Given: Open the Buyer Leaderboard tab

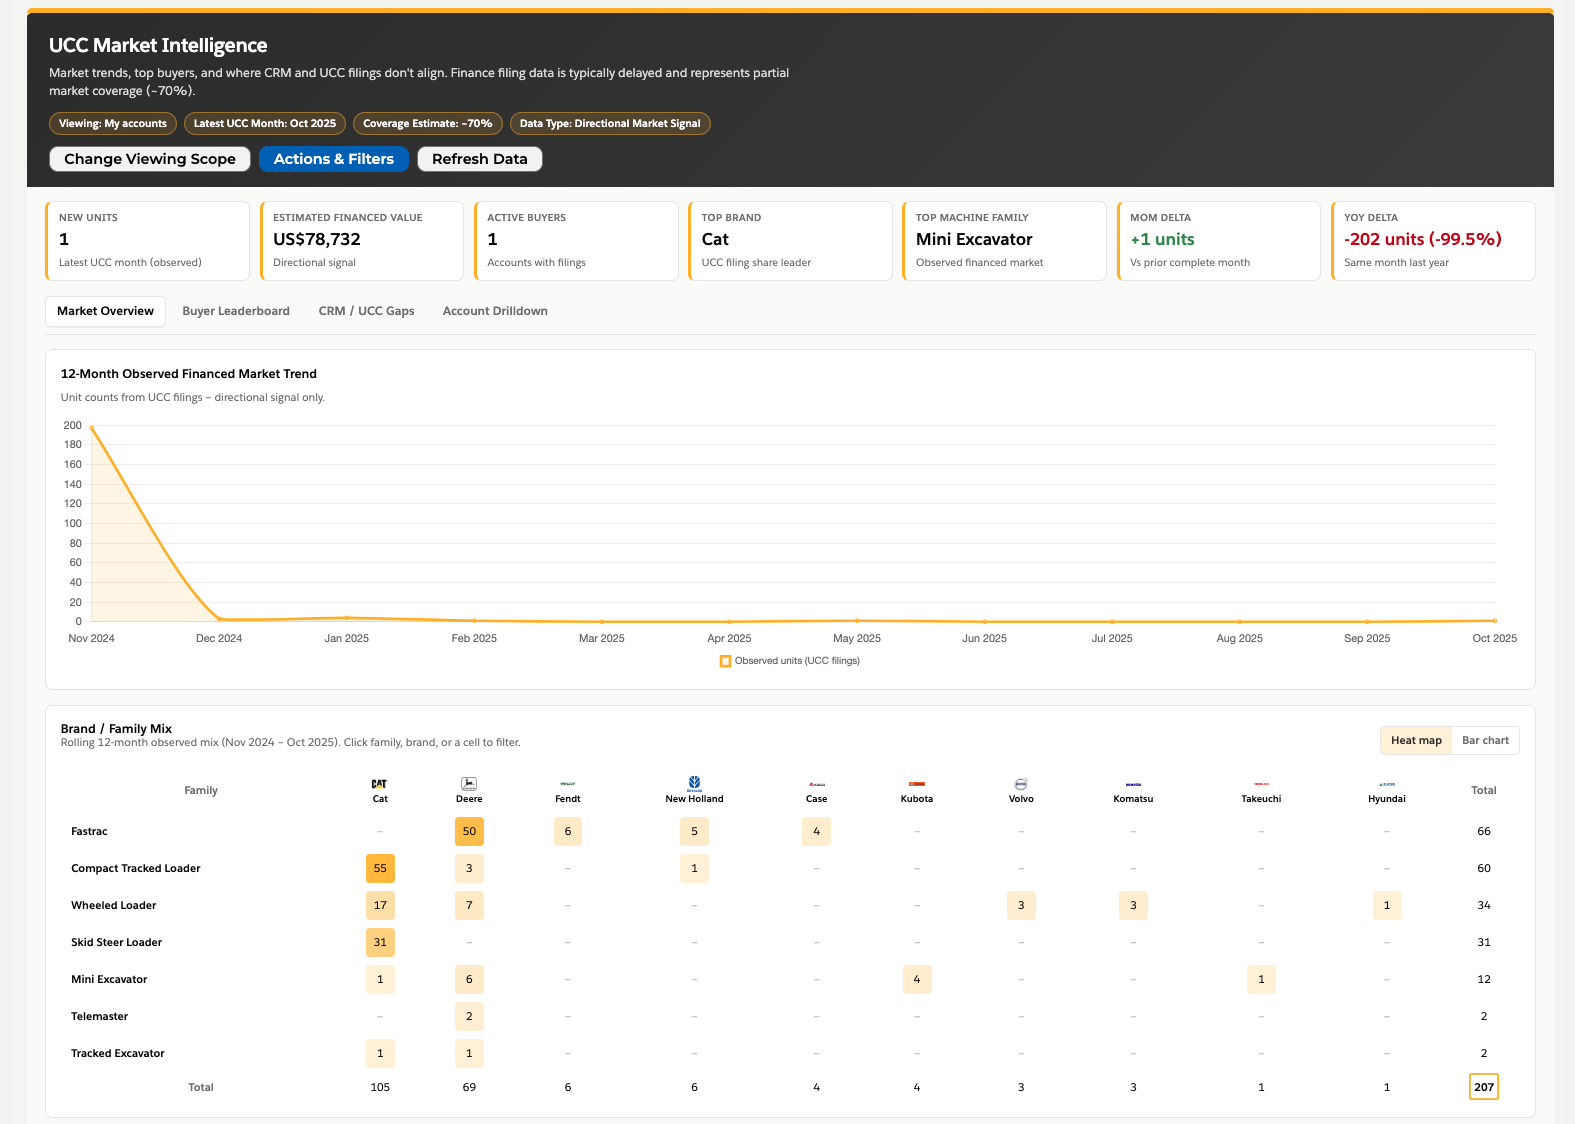Looking at the screenshot, I should coord(236,311).
